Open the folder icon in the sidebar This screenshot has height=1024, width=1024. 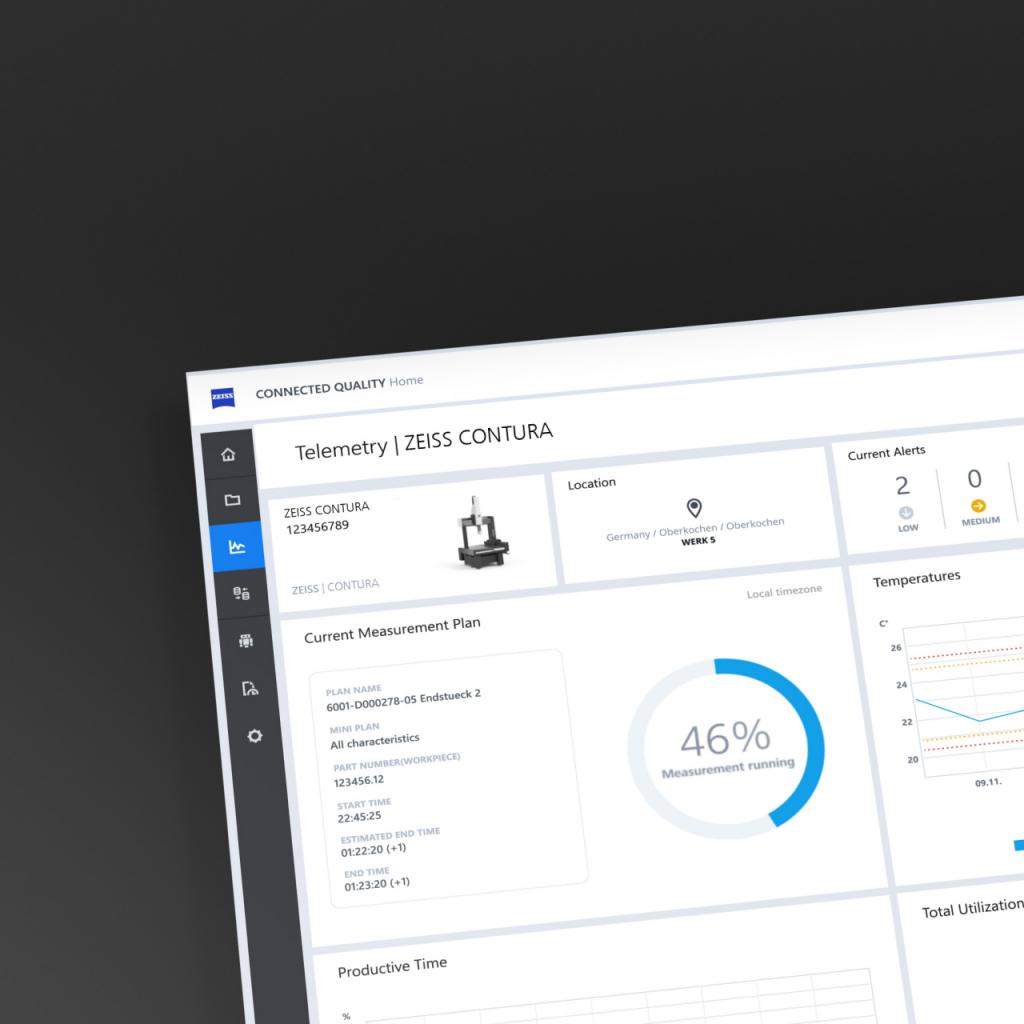230,499
